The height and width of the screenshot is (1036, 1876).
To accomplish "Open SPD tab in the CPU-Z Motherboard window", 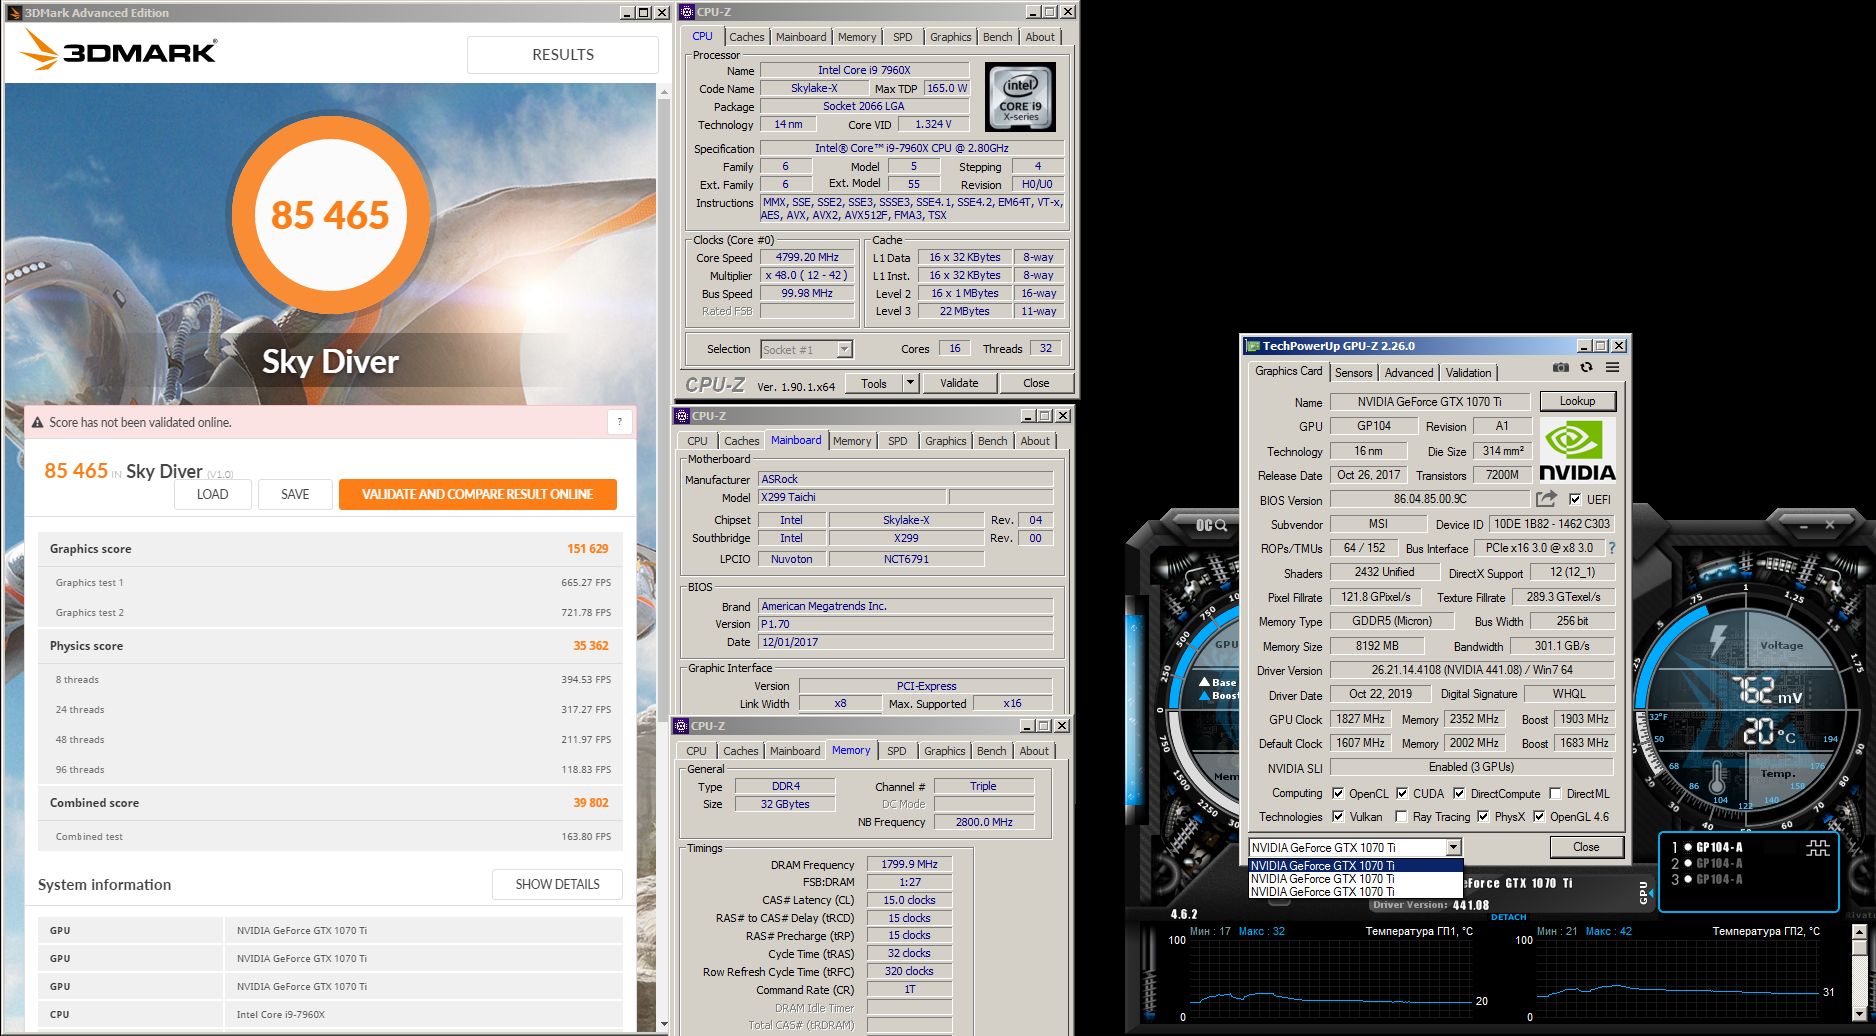I will tap(898, 441).
